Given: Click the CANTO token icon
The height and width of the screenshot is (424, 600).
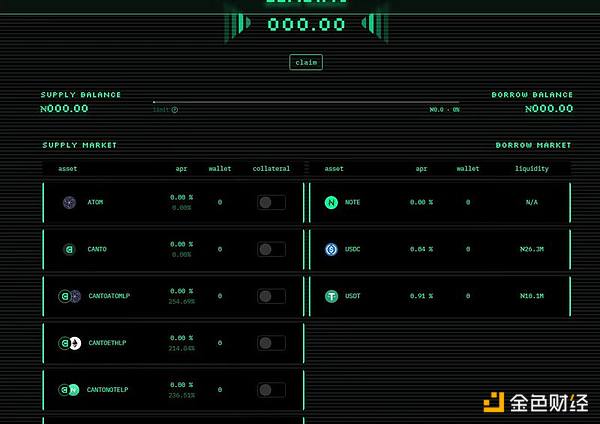Looking at the screenshot, I should [x=69, y=250].
